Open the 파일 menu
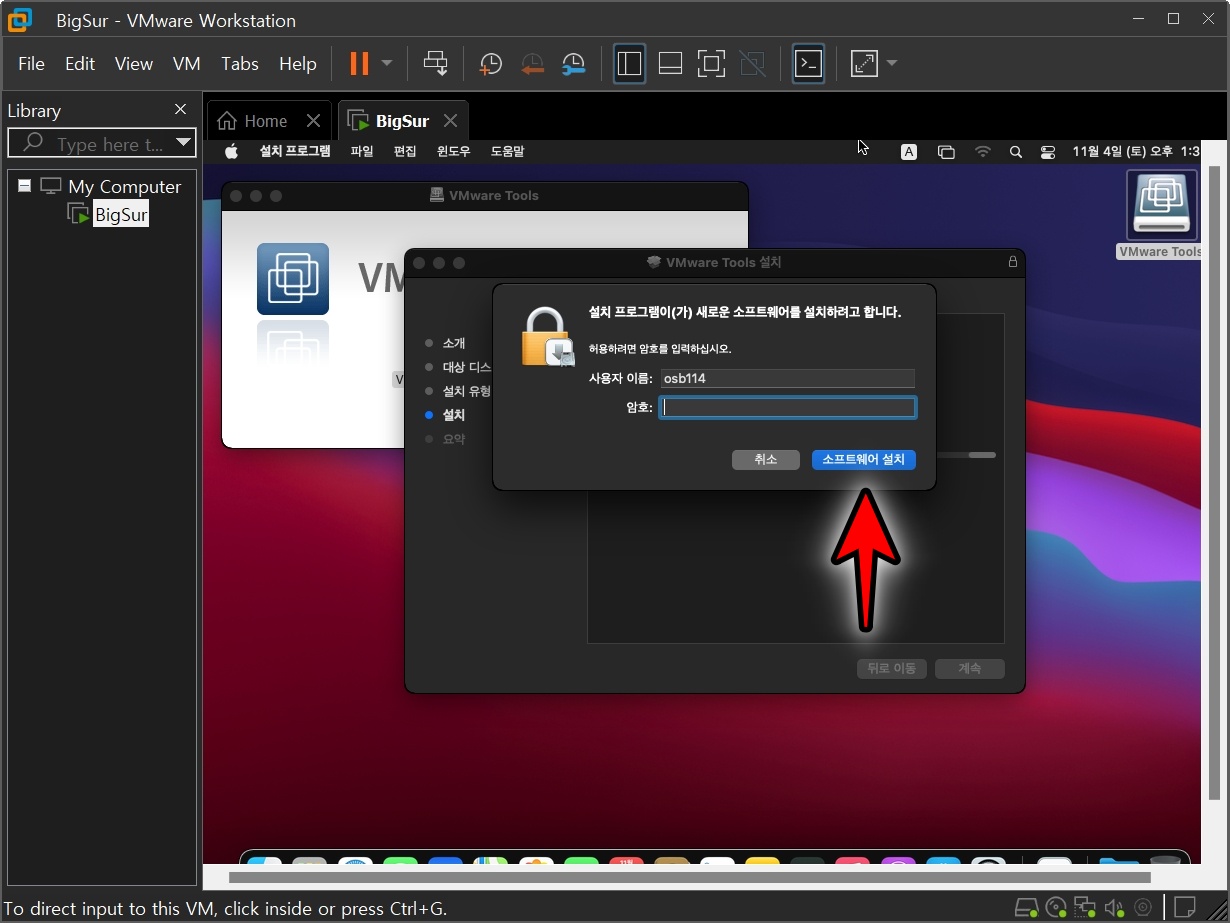1230x923 pixels. [362, 151]
